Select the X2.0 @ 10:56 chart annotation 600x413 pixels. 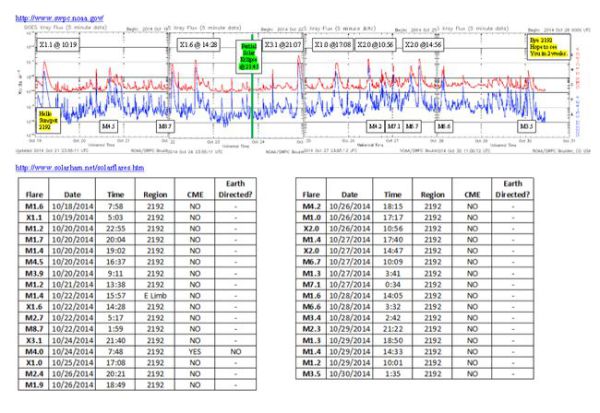373,45
